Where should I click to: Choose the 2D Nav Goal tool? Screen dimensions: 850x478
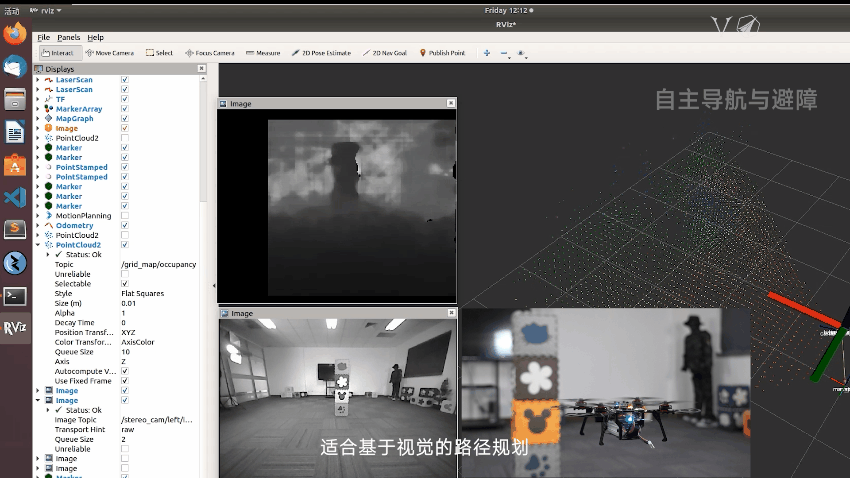point(385,53)
